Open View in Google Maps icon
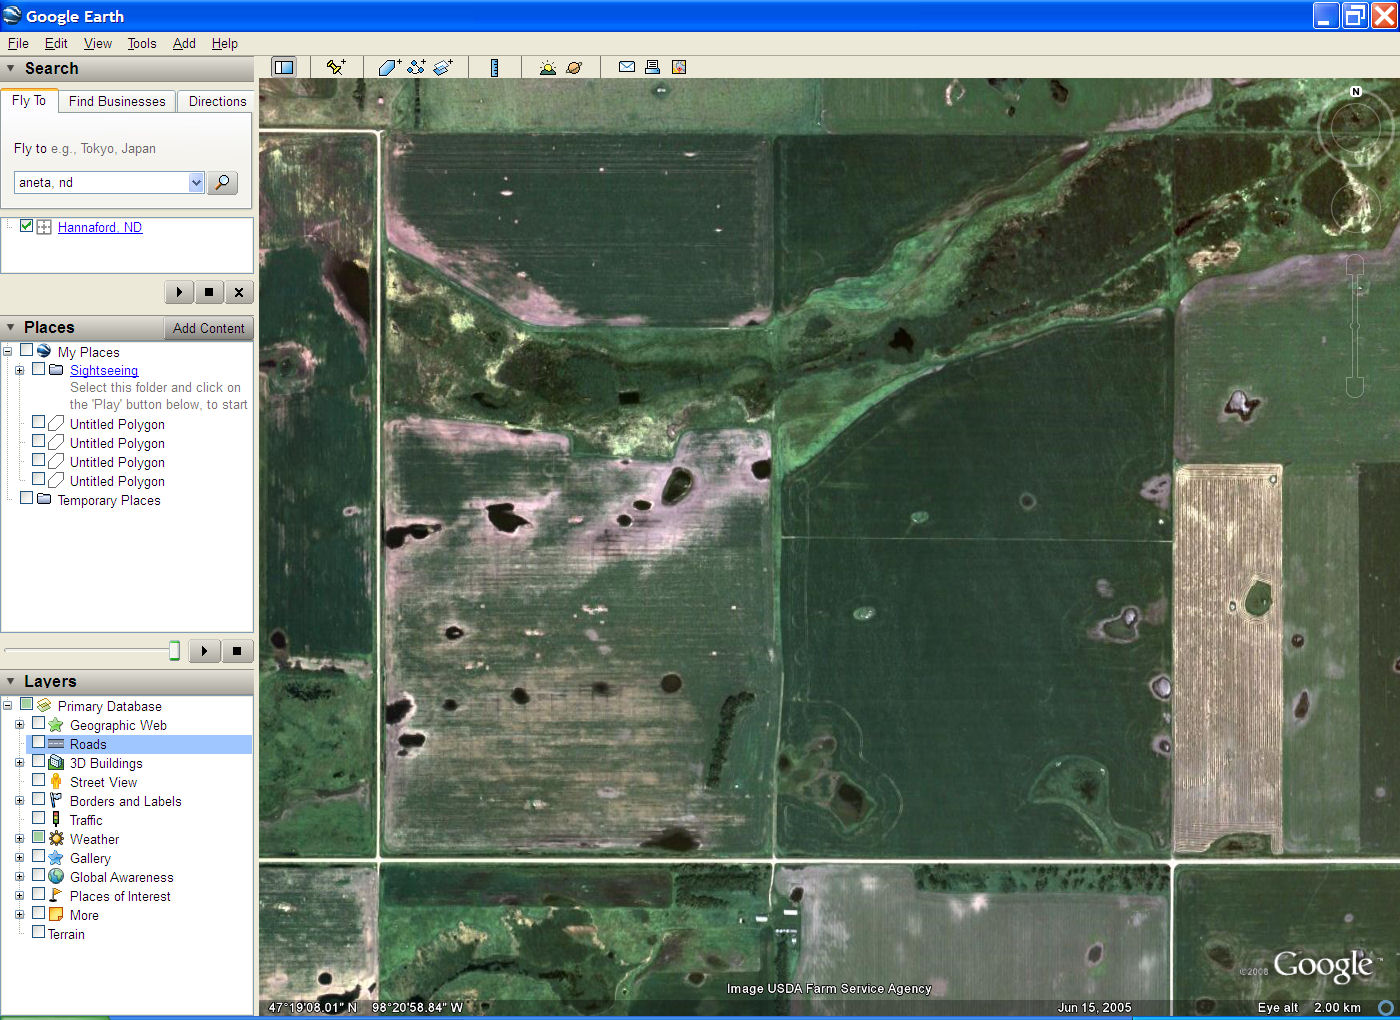 point(679,67)
